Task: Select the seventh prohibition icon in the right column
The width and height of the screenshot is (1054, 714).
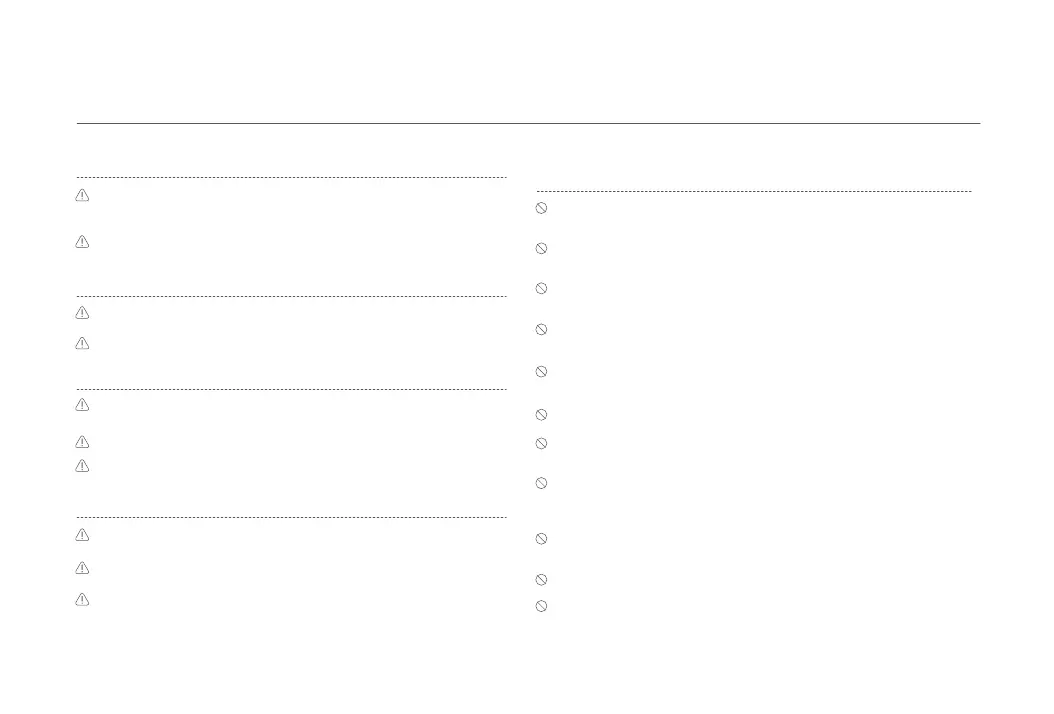Action: coord(542,443)
